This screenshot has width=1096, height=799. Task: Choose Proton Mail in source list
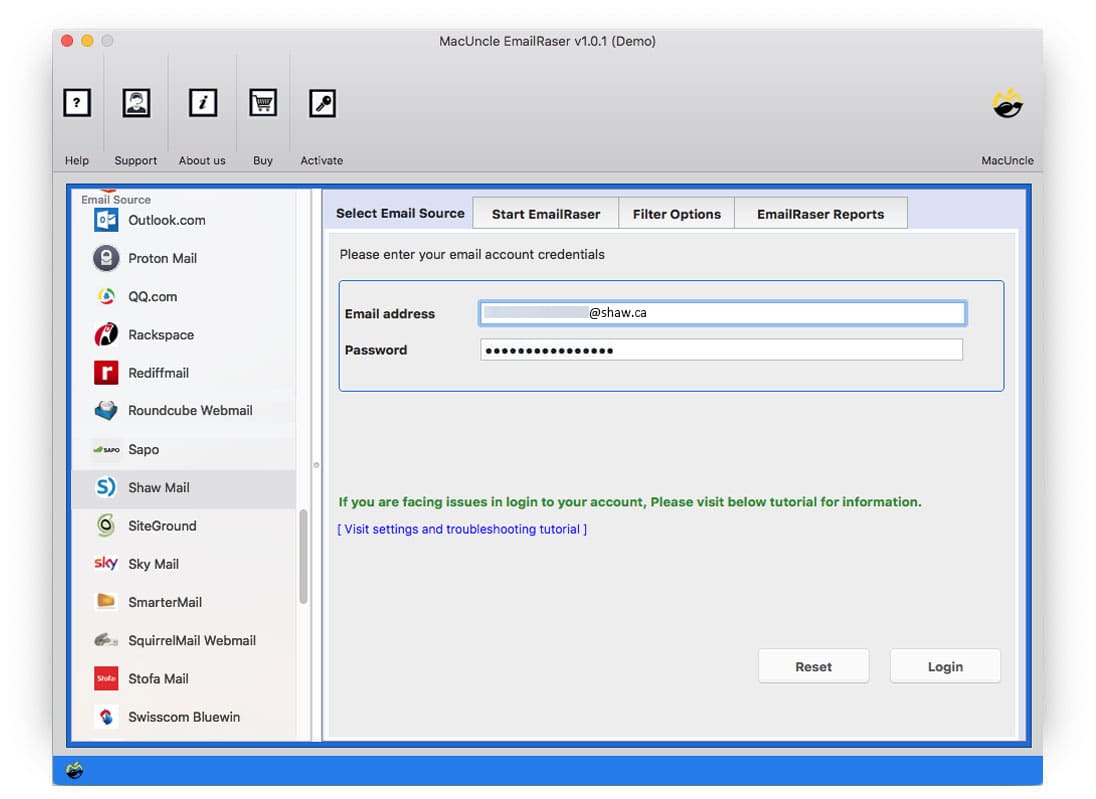tap(162, 258)
